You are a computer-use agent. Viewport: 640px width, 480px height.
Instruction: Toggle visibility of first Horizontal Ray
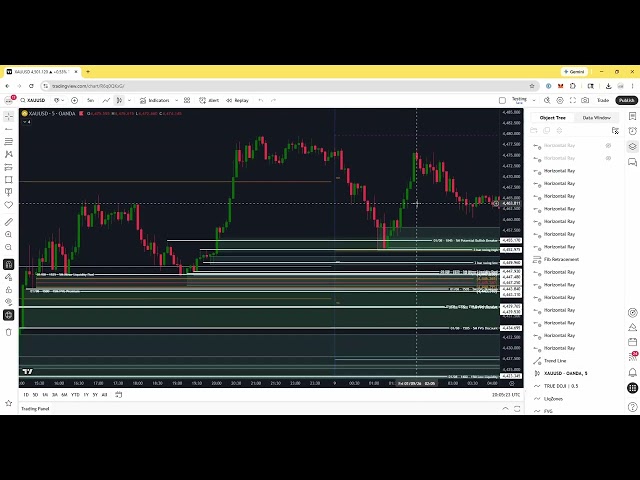pyautogui.click(x=608, y=145)
